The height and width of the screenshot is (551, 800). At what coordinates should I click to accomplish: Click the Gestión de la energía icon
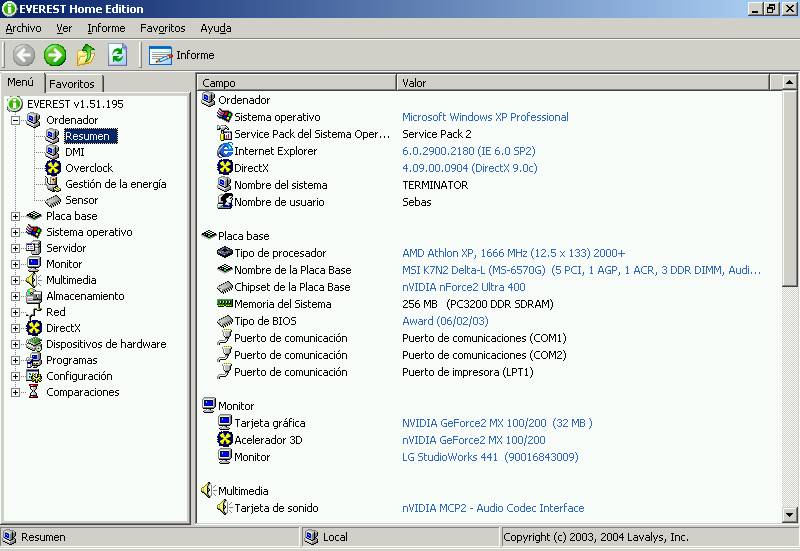click(x=53, y=184)
